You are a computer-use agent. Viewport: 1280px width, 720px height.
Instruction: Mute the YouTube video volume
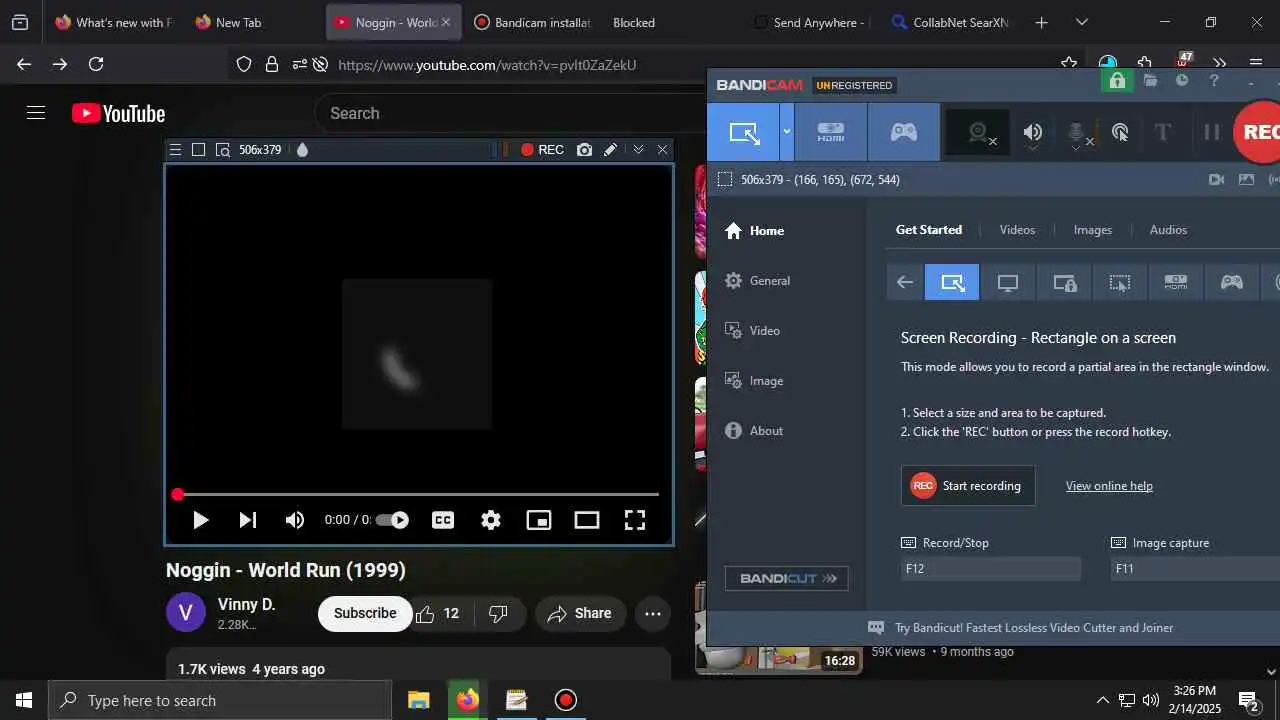click(x=295, y=520)
